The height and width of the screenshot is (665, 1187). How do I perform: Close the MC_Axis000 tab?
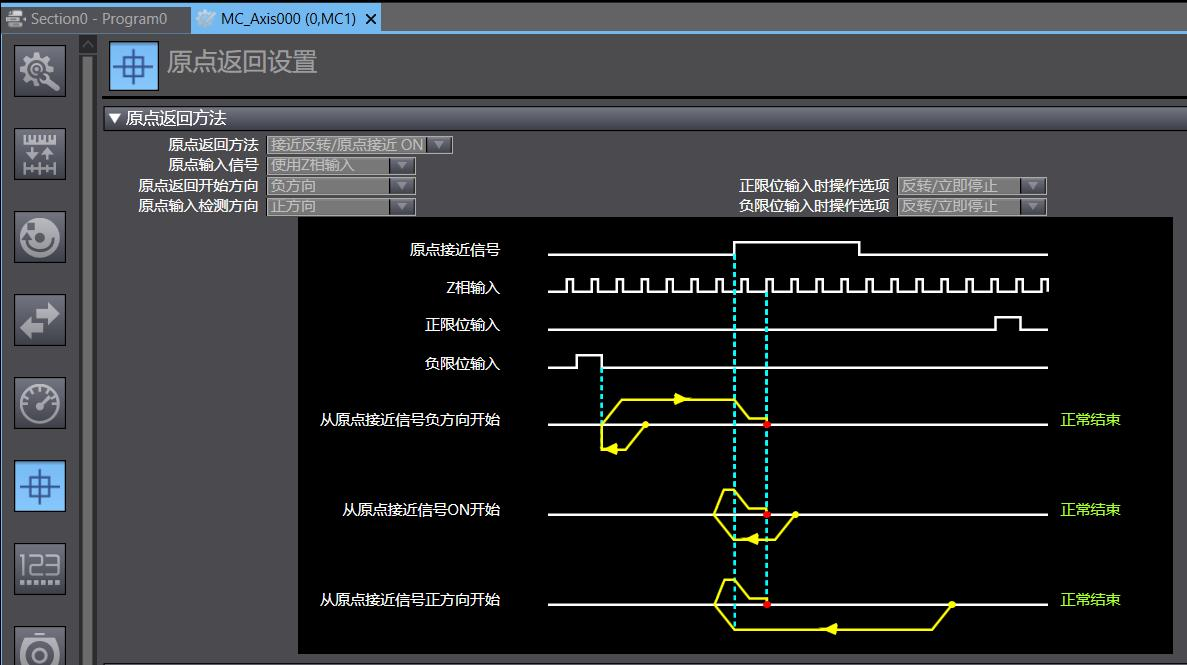point(371,19)
